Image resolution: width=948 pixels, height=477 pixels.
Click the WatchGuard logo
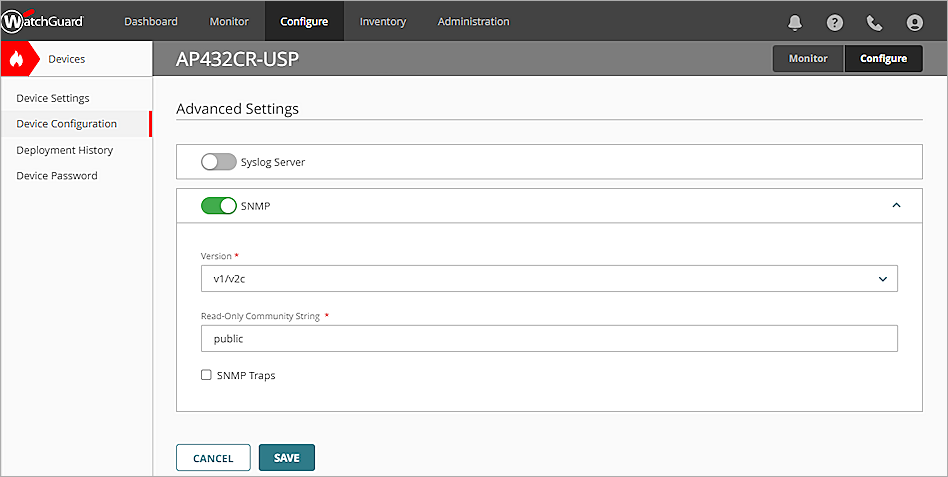[x=42, y=22]
